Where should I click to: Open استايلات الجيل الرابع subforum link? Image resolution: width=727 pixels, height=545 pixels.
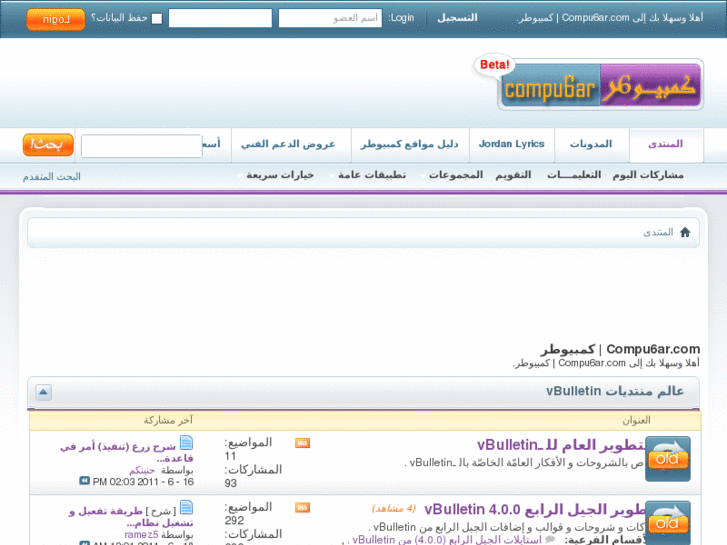click(x=447, y=540)
